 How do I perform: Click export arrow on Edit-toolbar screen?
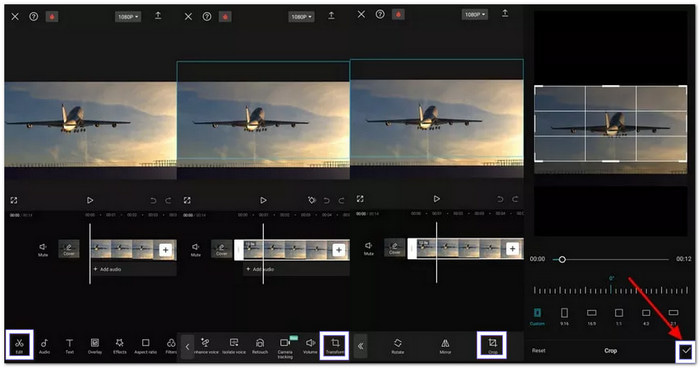(158, 16)
